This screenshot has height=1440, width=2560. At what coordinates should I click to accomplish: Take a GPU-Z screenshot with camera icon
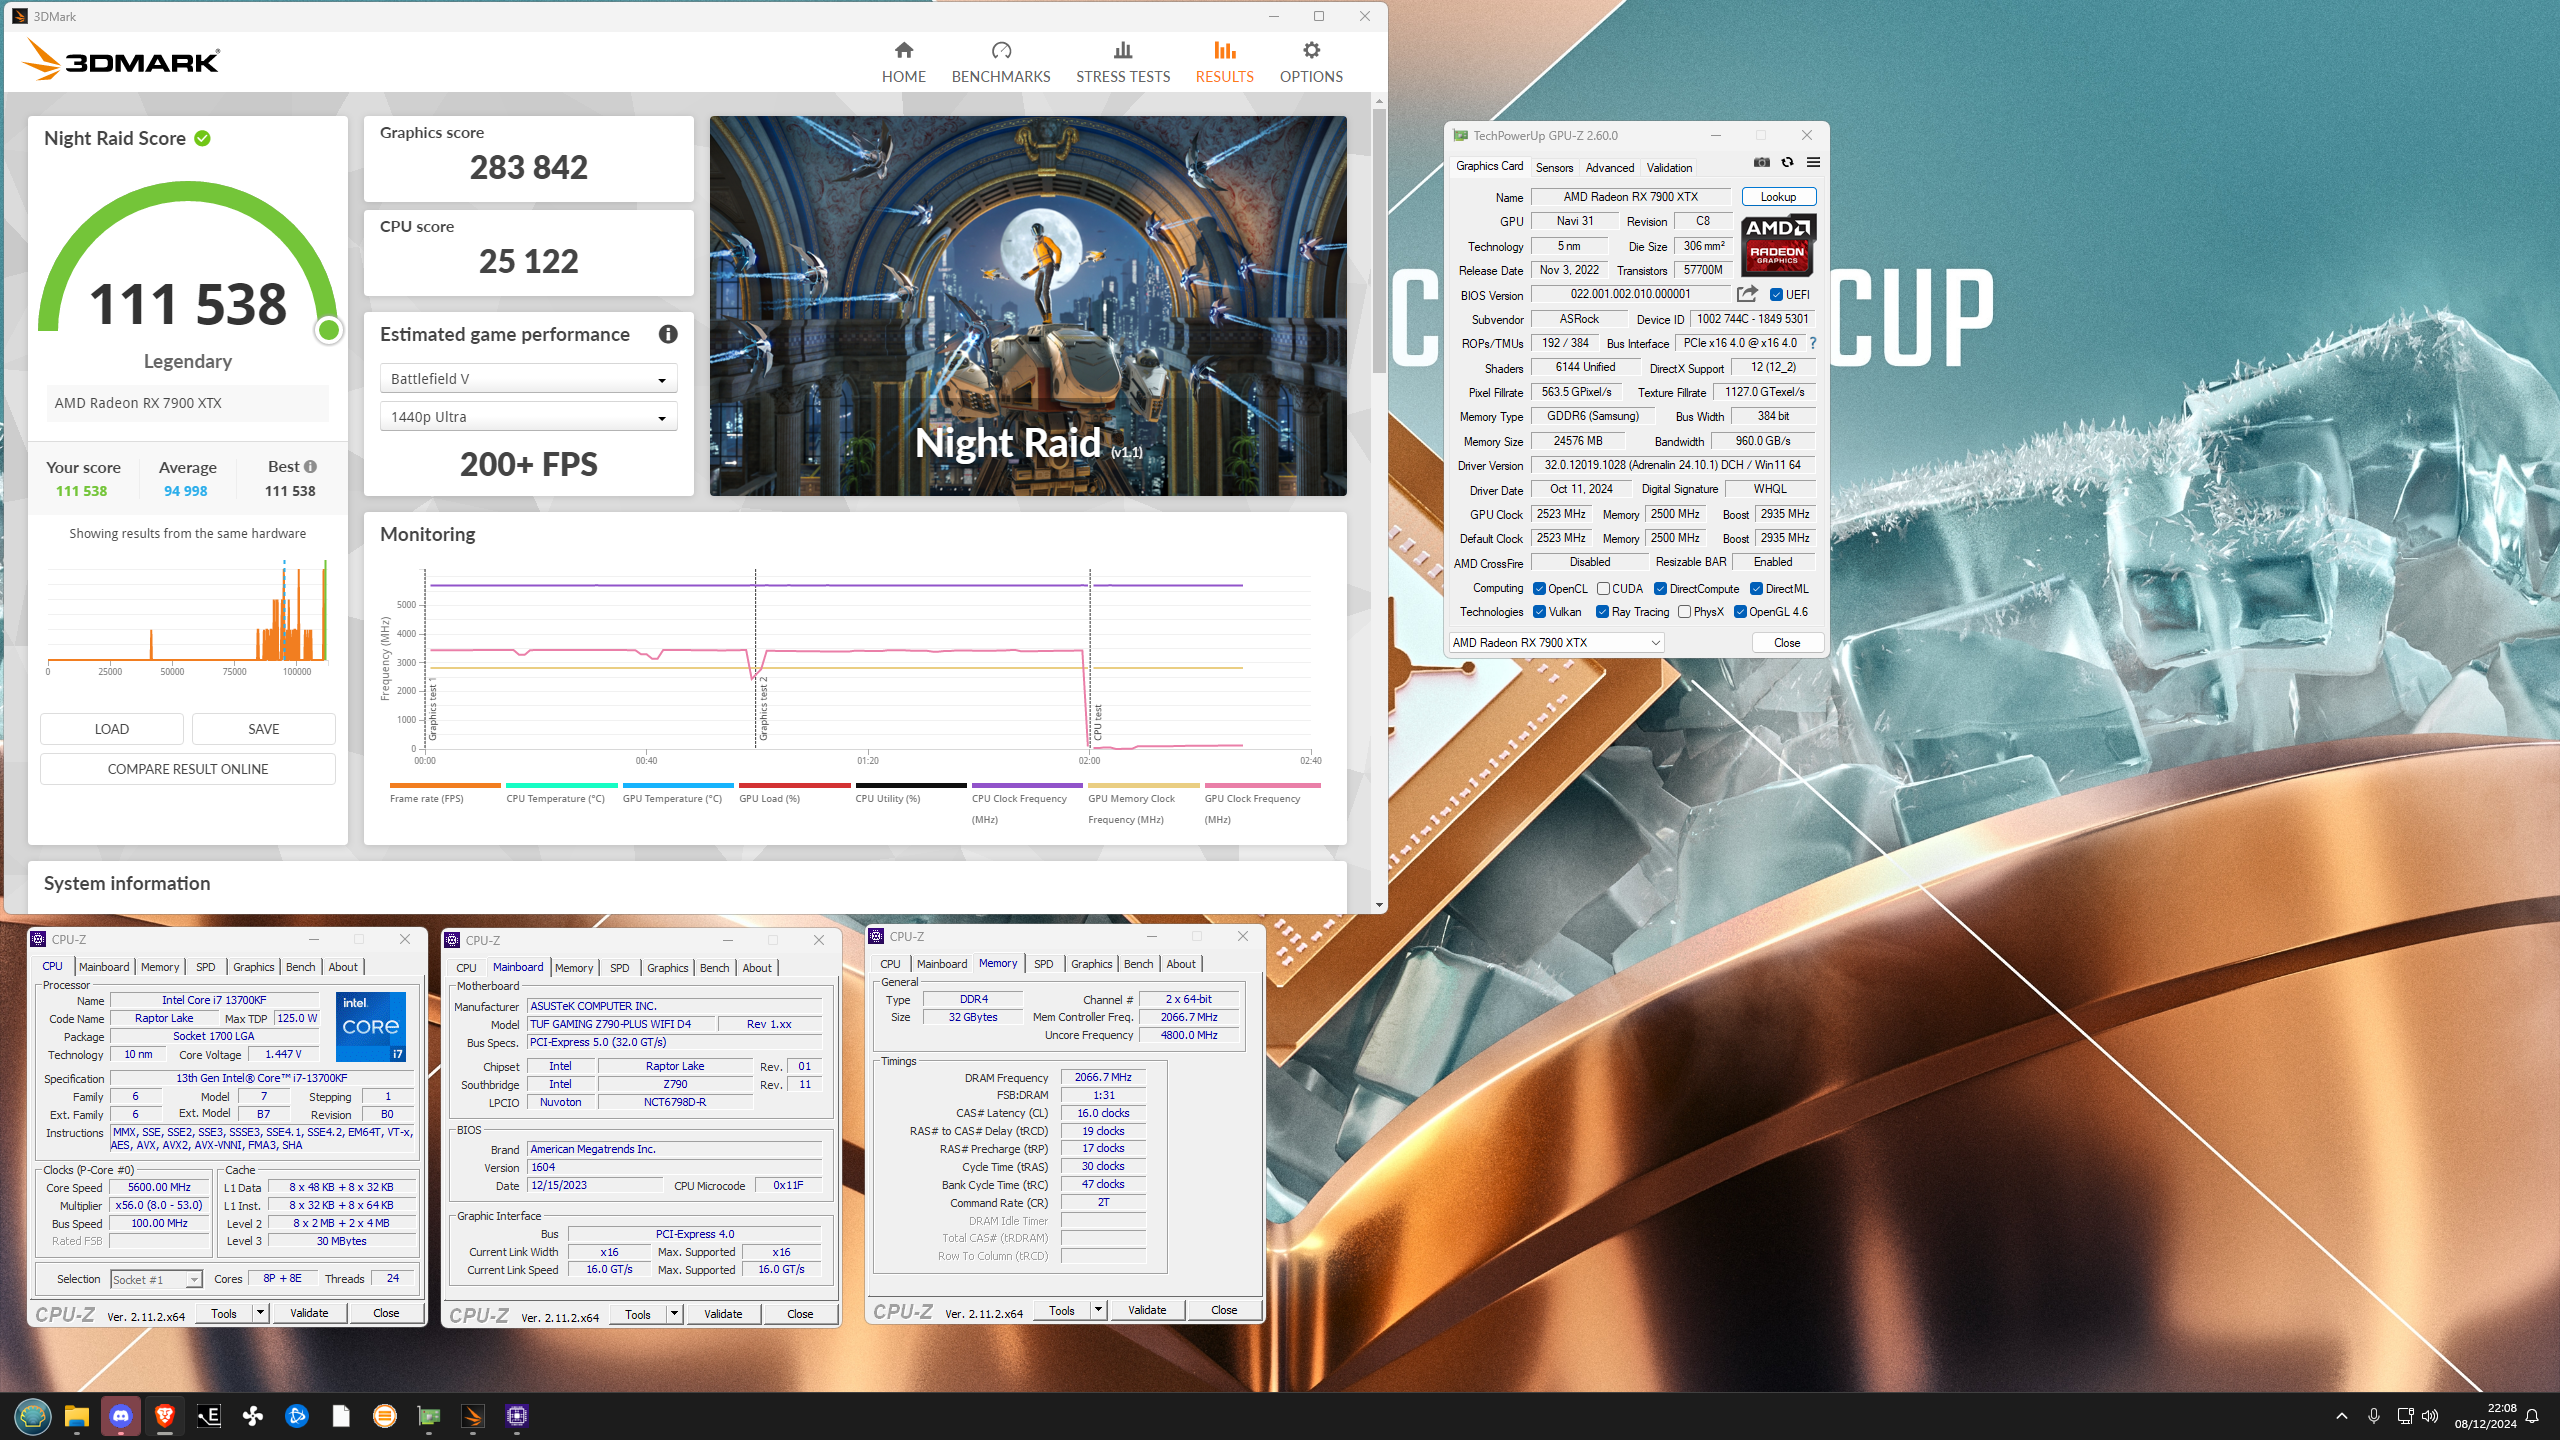pyautogui.click(x=1762, y=162)
